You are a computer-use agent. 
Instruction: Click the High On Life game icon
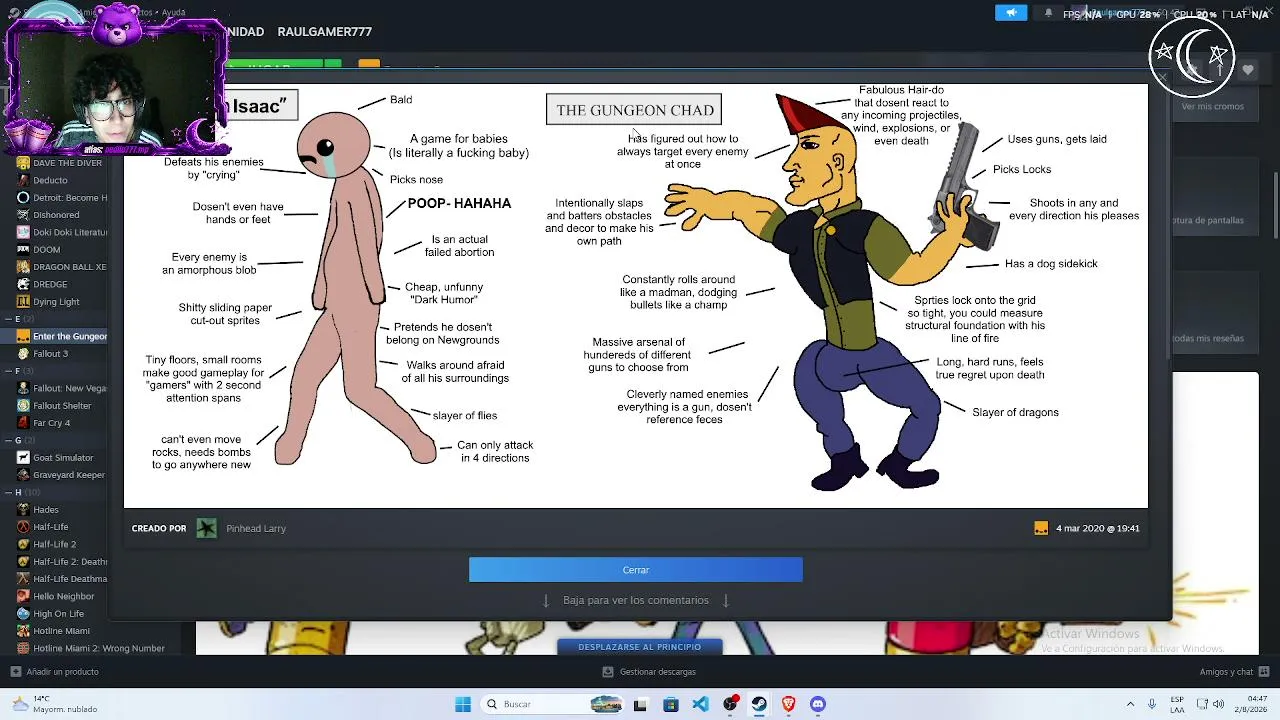[x=23, y=614]
